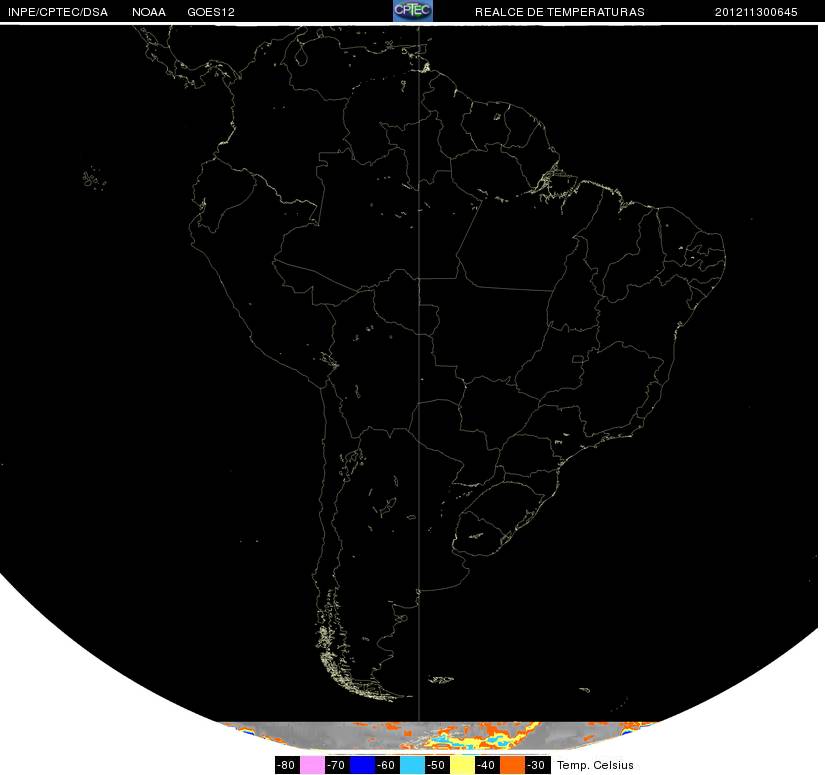Click the CPTEC logo in the header

(413, 11)
